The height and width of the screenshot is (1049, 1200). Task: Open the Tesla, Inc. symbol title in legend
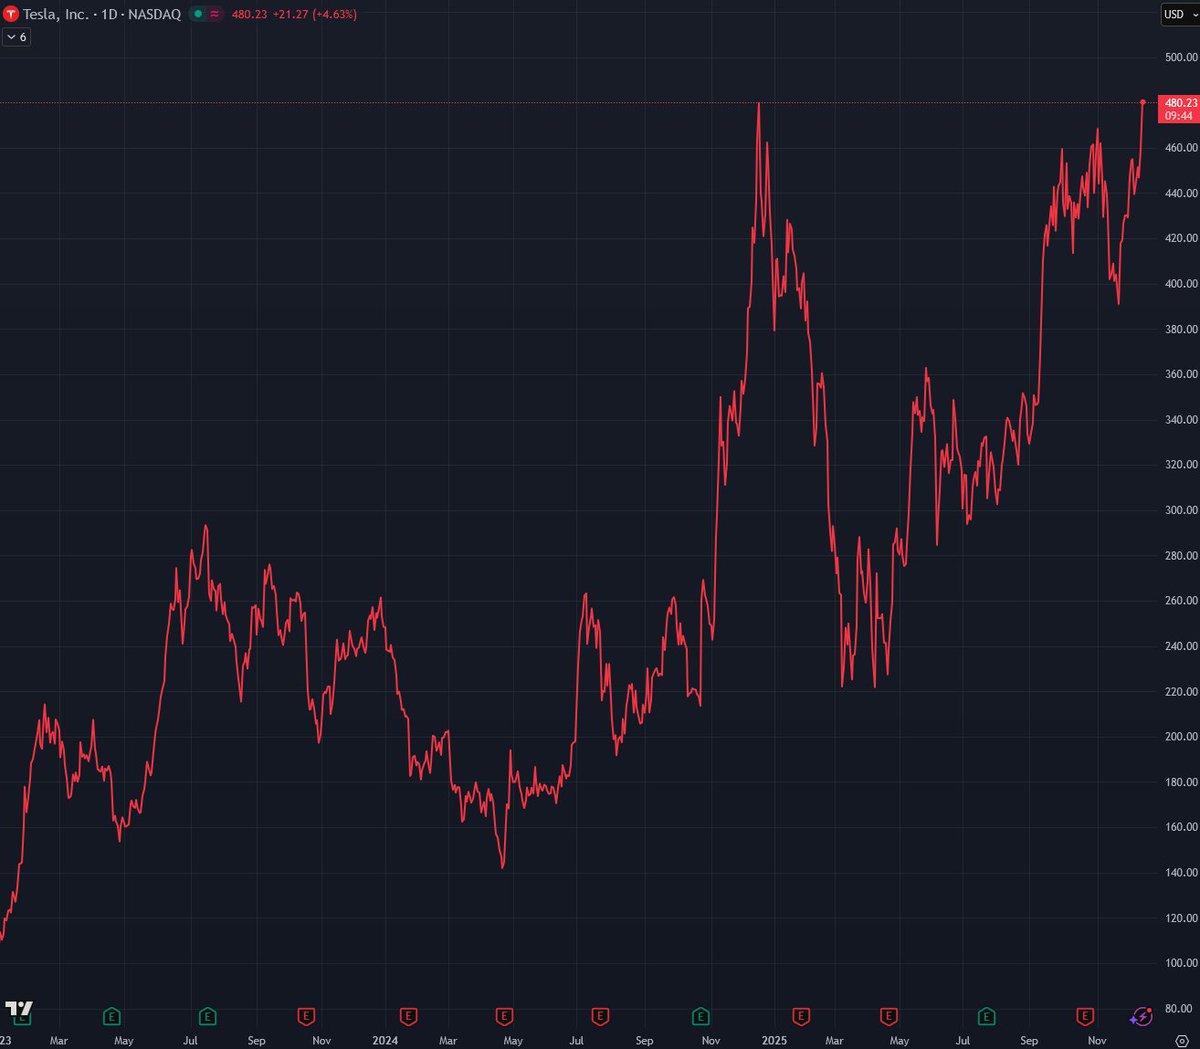tap(101, 14)
